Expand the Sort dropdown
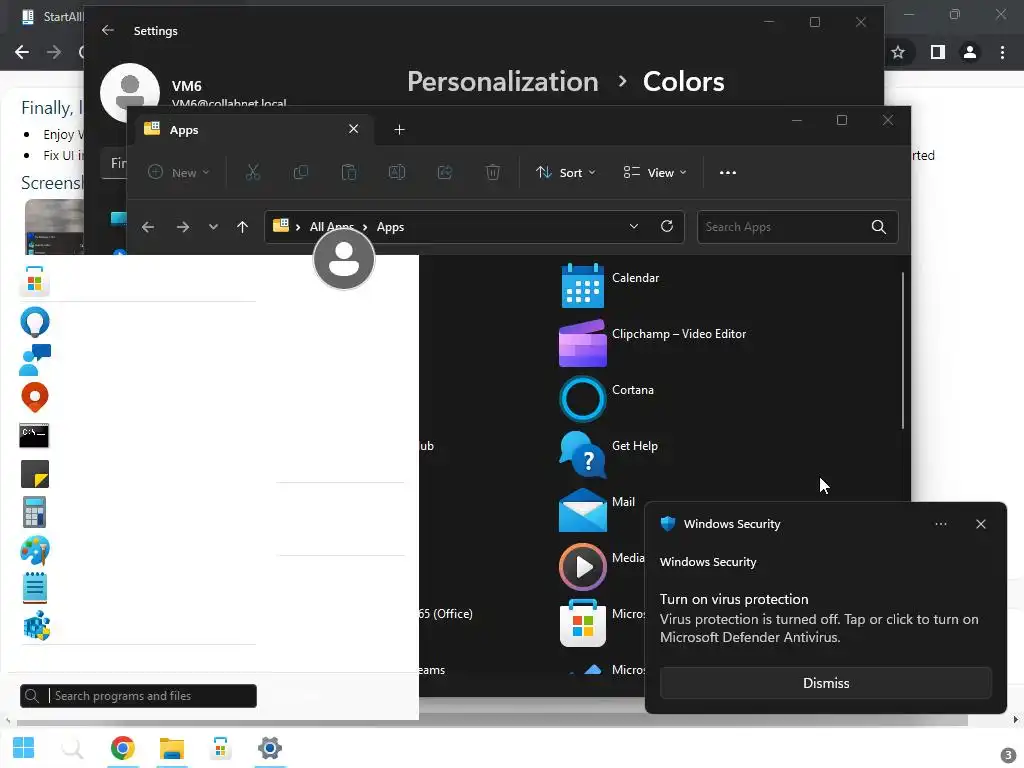 566,172
